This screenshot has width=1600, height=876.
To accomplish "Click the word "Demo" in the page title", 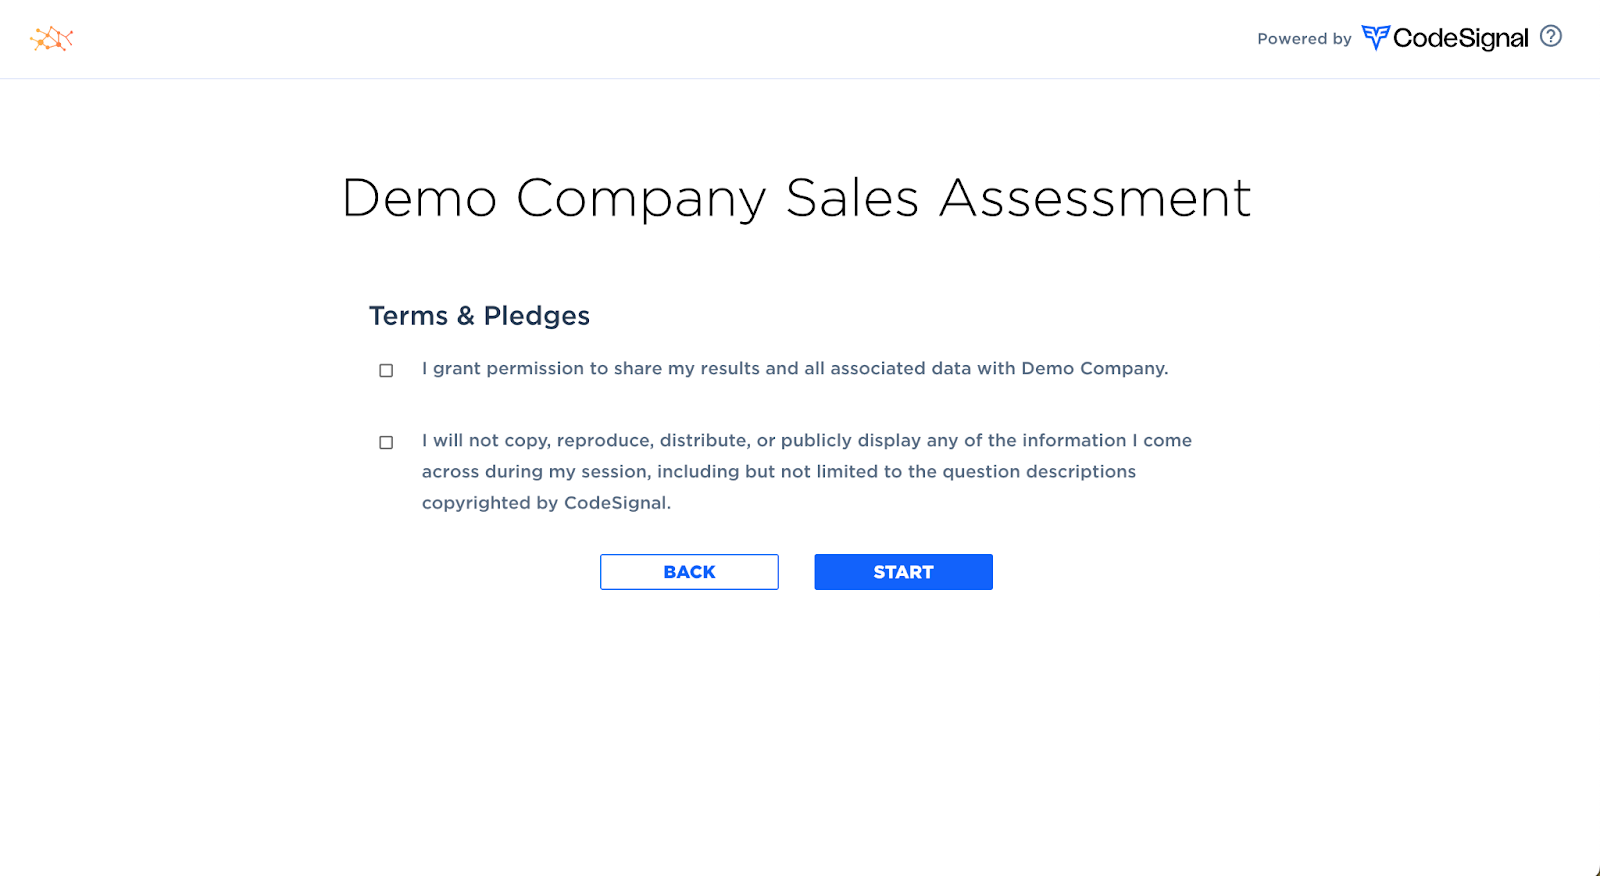I will pos(419,198).
